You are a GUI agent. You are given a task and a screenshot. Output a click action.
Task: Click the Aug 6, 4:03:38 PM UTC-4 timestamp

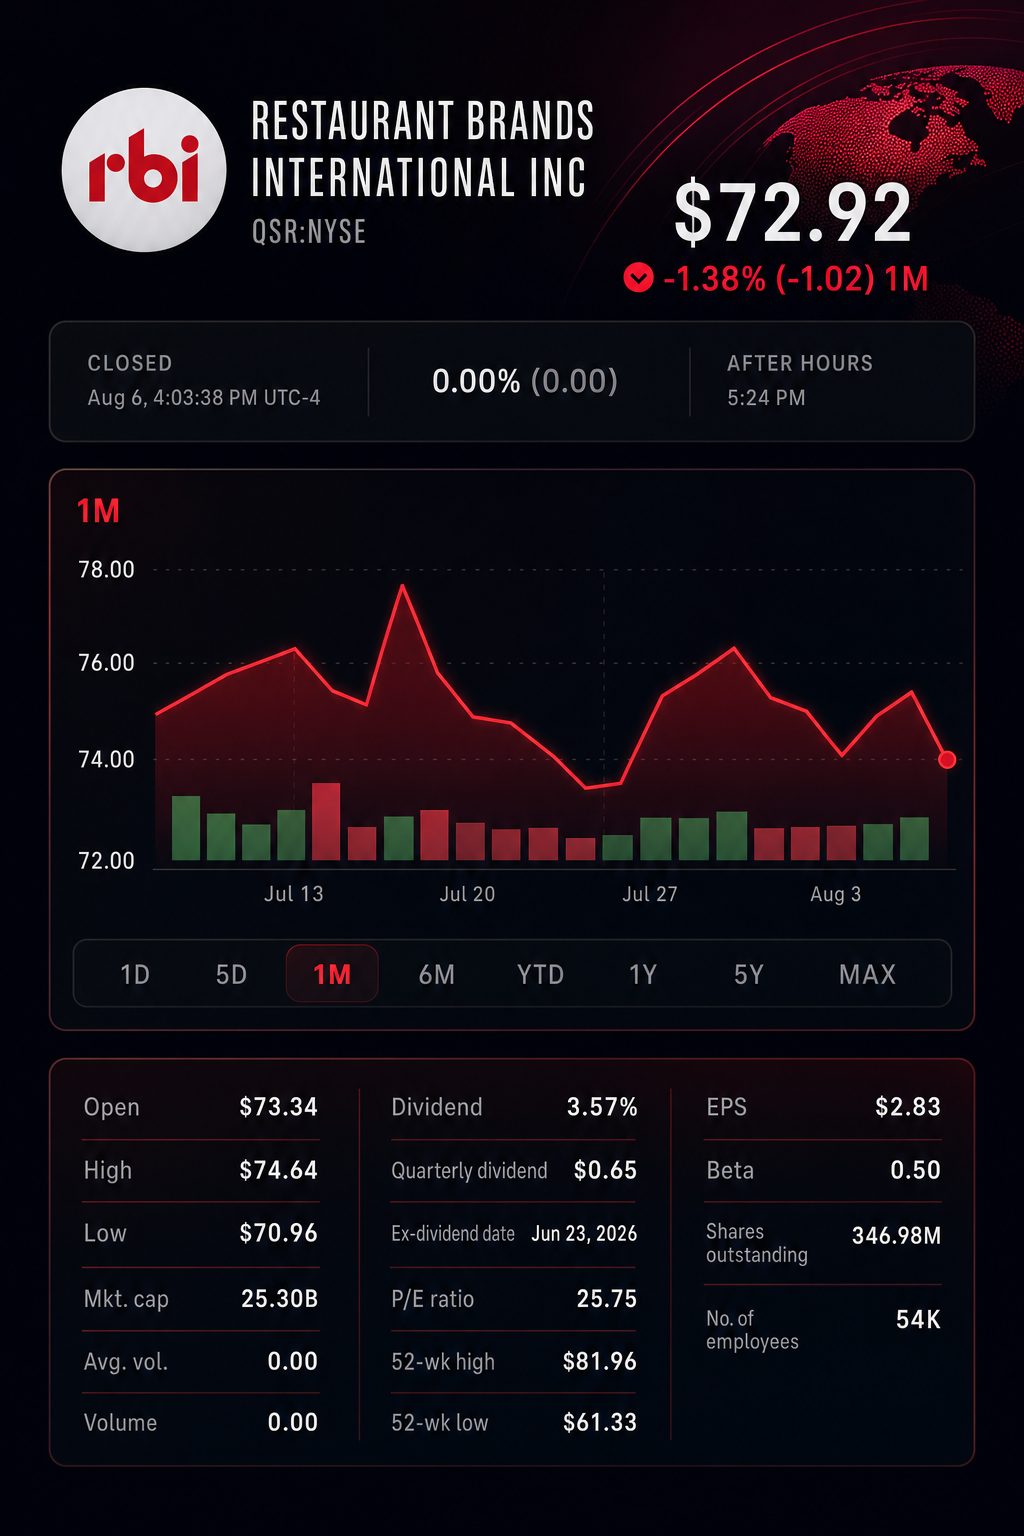point(204,398)
